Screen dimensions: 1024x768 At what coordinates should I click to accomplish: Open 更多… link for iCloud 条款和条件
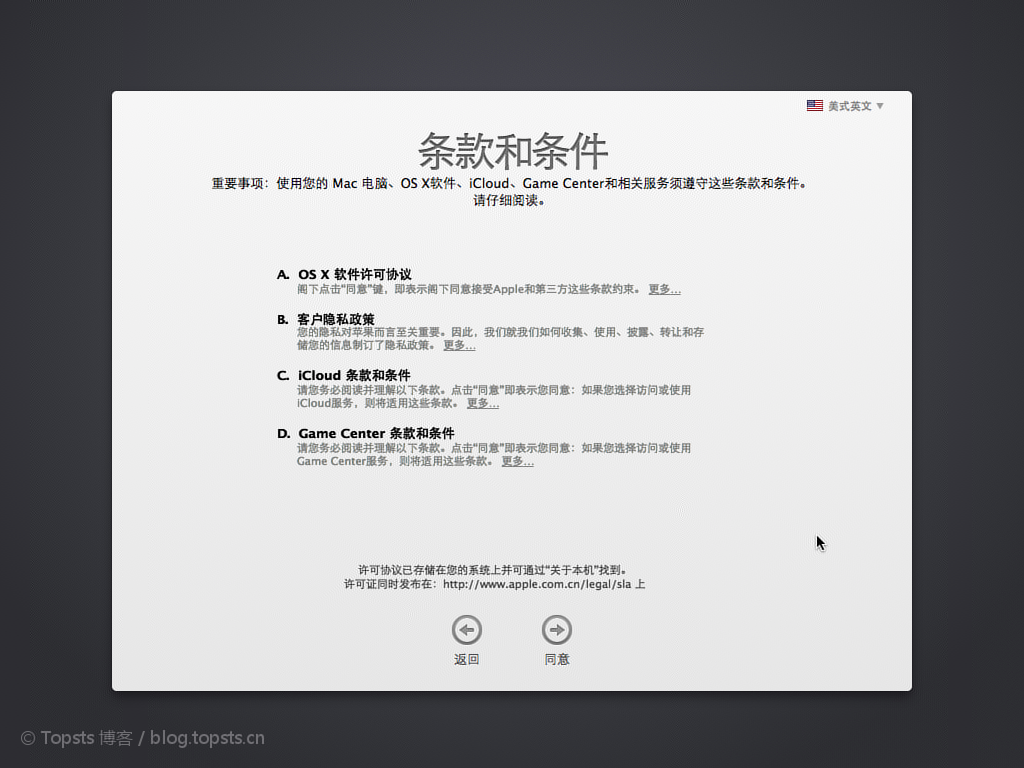pos(483,404)
